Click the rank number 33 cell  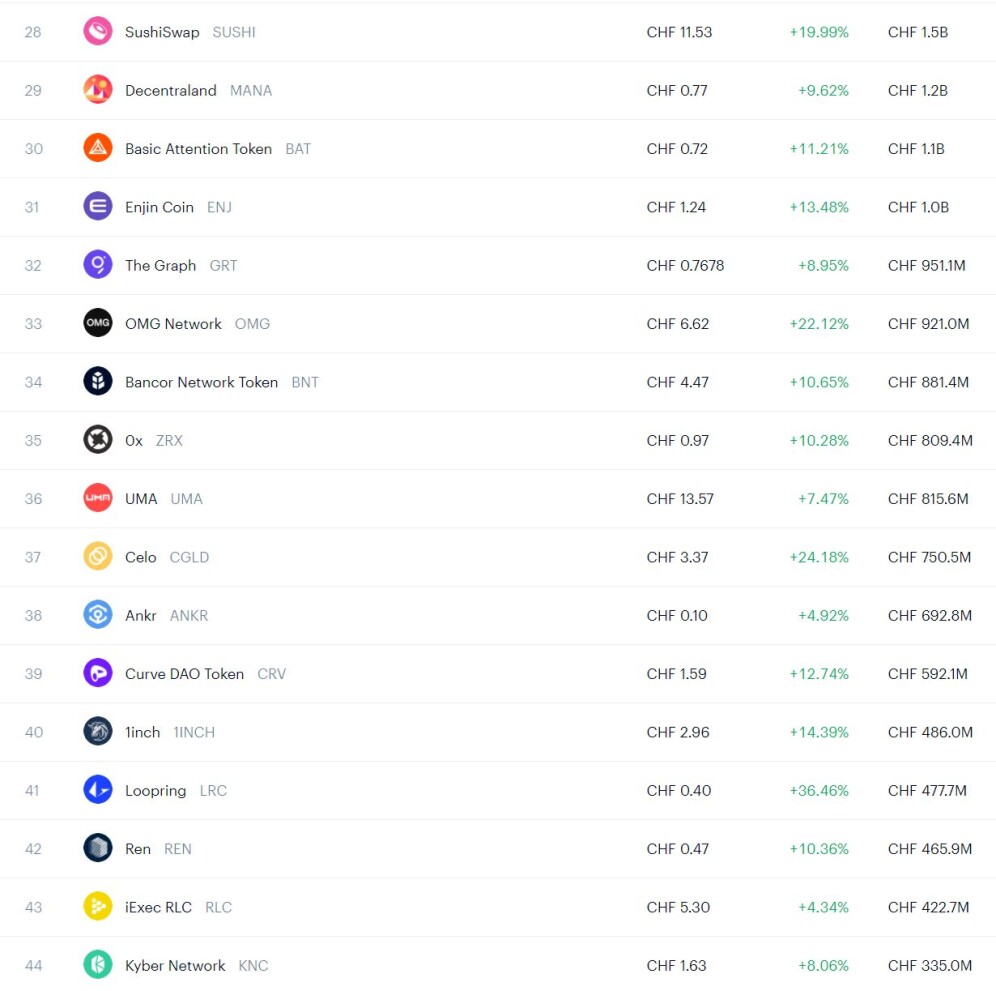tap(33, 324)
